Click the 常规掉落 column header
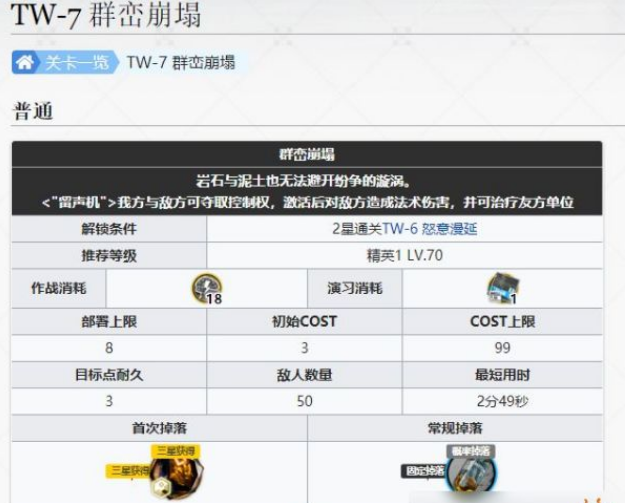Viewport: 625px width, 503px height. [455, 428]
